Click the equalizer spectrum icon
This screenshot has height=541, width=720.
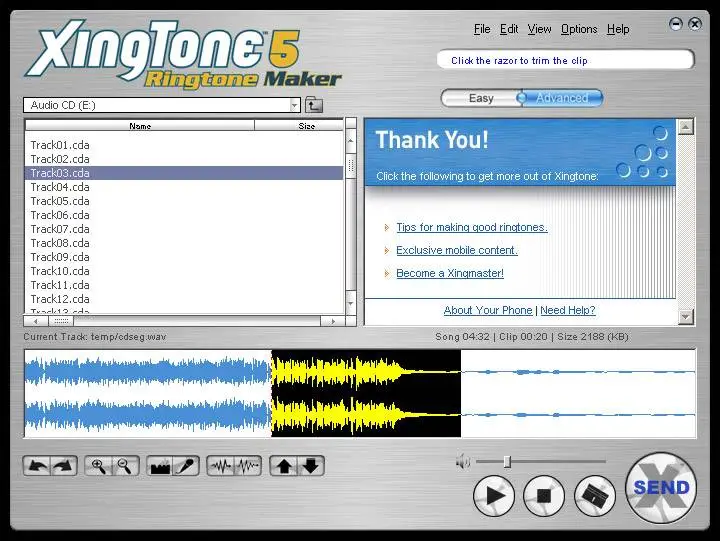coord(160,466)
